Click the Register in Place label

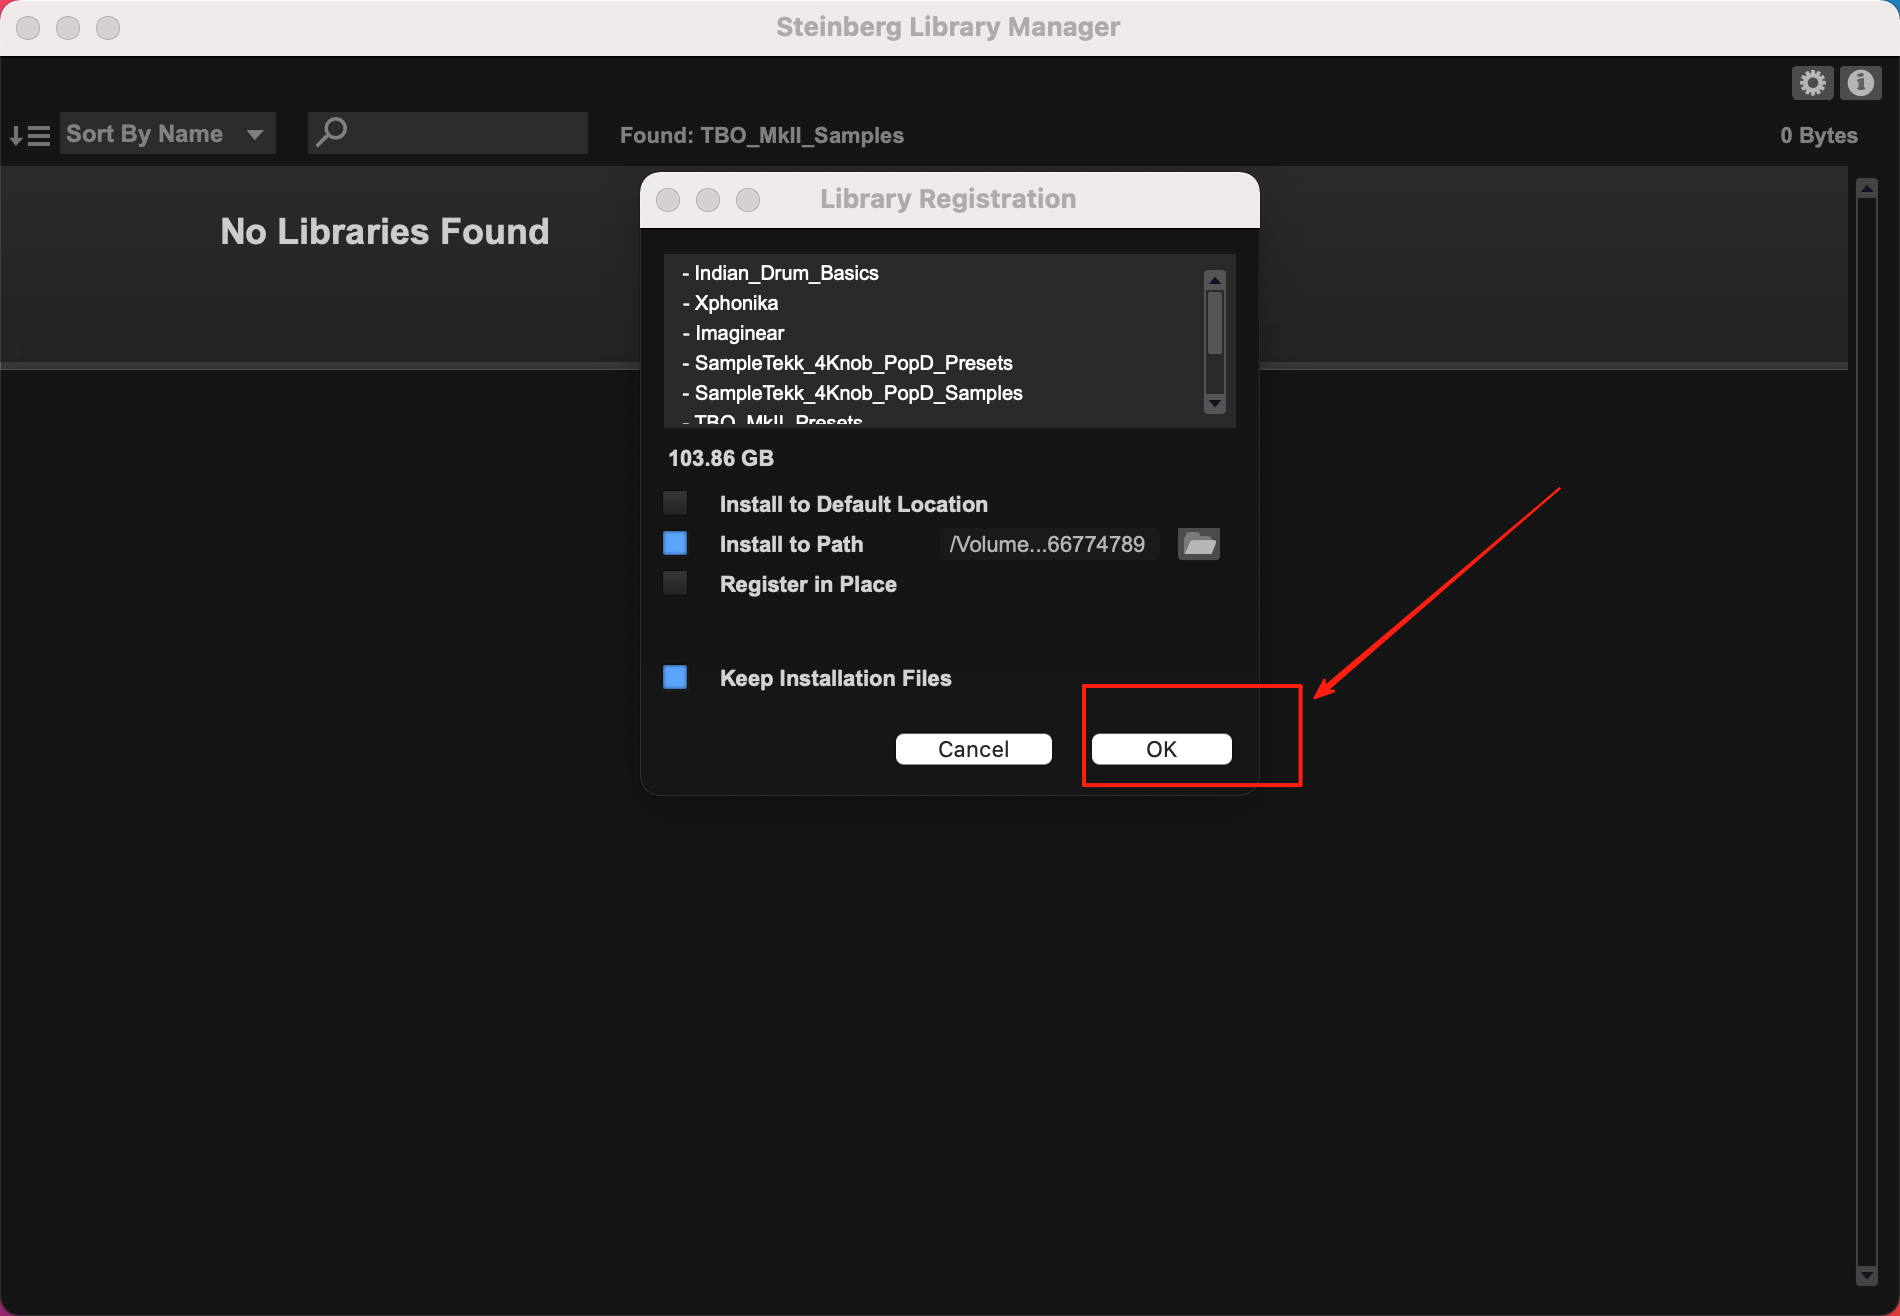(808, 584)
